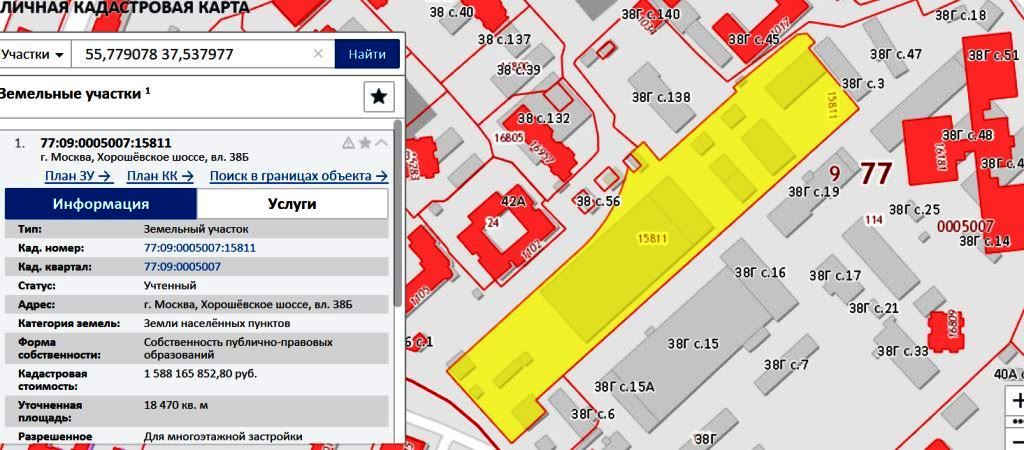
Task: Open the favorites list with the star button
Action: [x=379, y=96]
